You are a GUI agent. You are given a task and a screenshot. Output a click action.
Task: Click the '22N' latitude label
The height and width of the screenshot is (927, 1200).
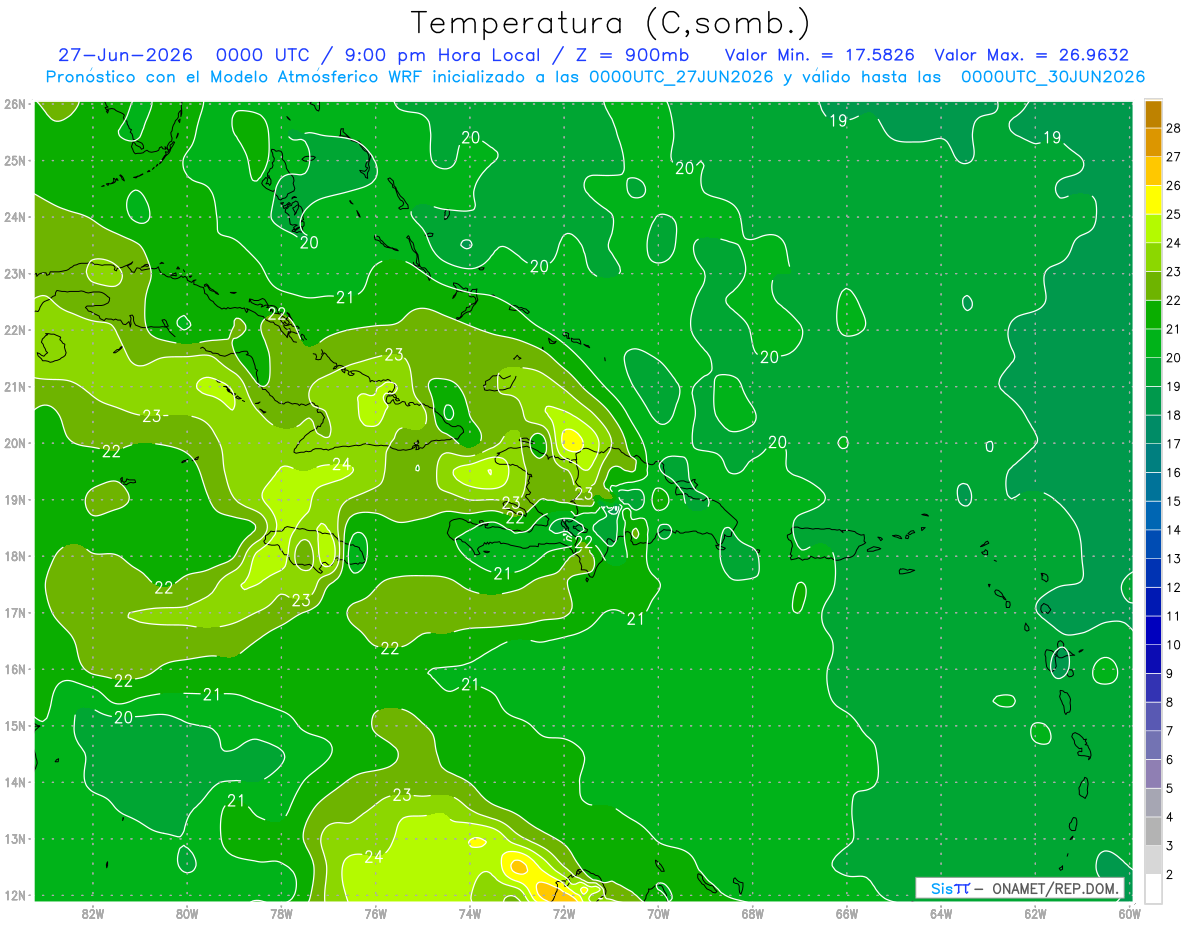[14, 330]
